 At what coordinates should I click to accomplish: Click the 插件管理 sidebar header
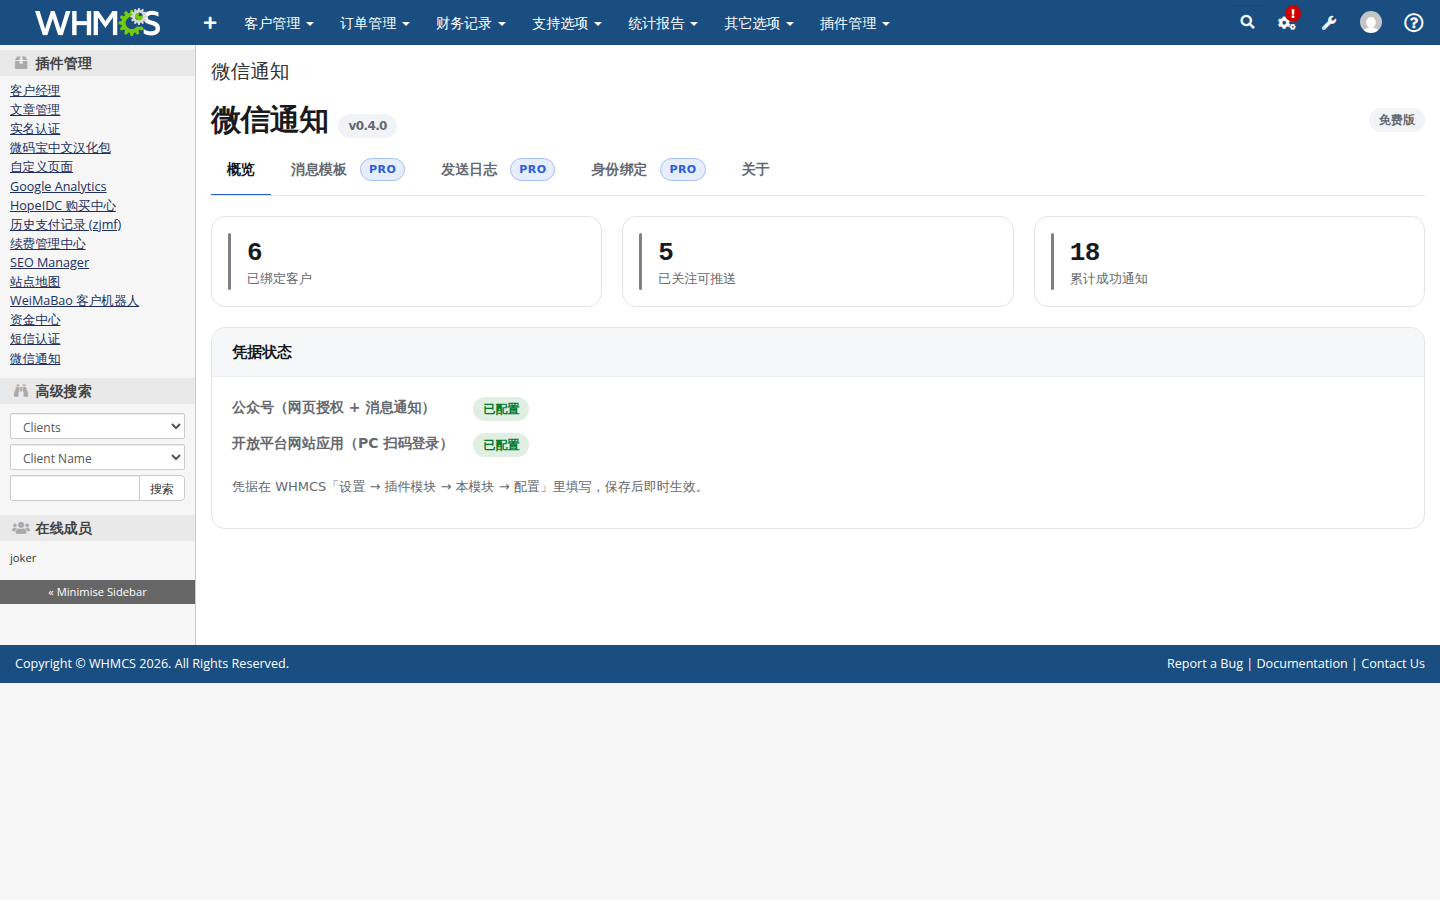[97, 63]
